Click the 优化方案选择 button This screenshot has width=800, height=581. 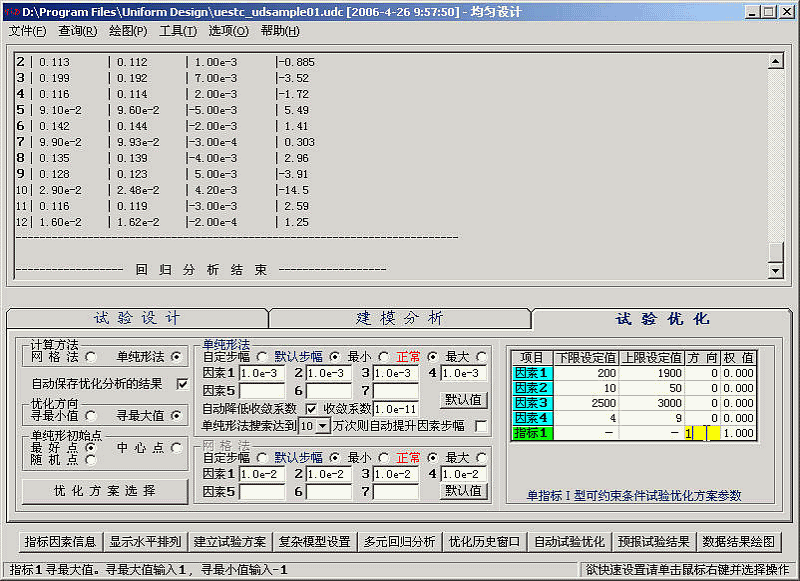[x=104, y=491]
